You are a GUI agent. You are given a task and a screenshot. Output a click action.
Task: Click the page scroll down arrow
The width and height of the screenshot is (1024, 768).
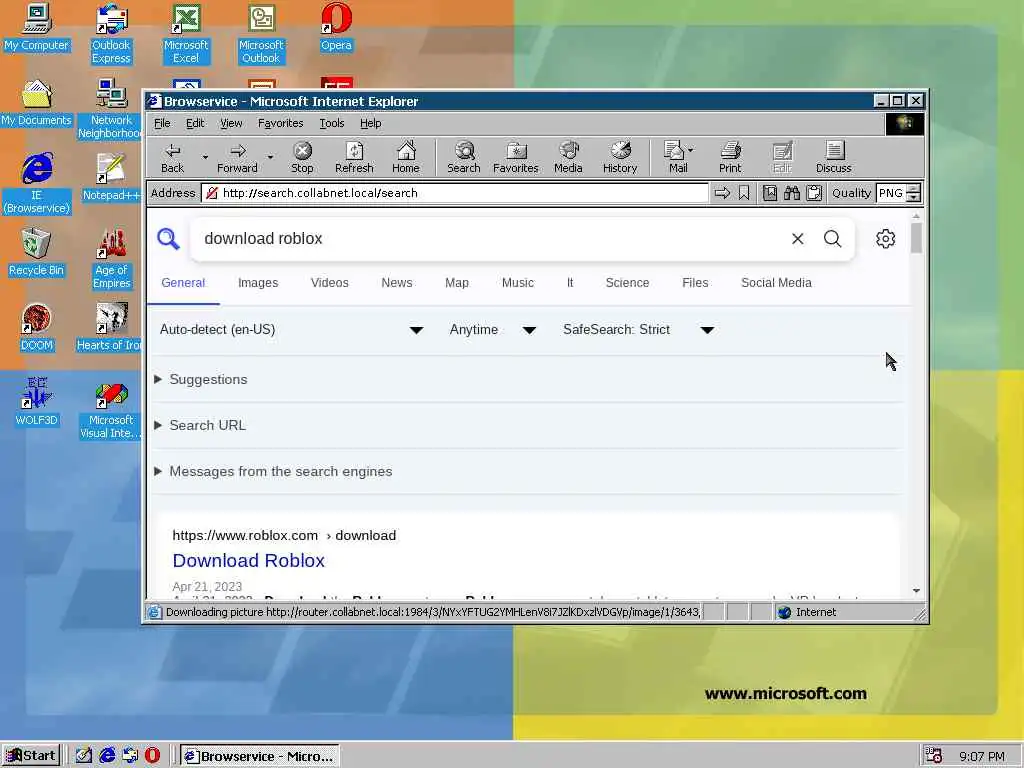[x=916, y=590]
